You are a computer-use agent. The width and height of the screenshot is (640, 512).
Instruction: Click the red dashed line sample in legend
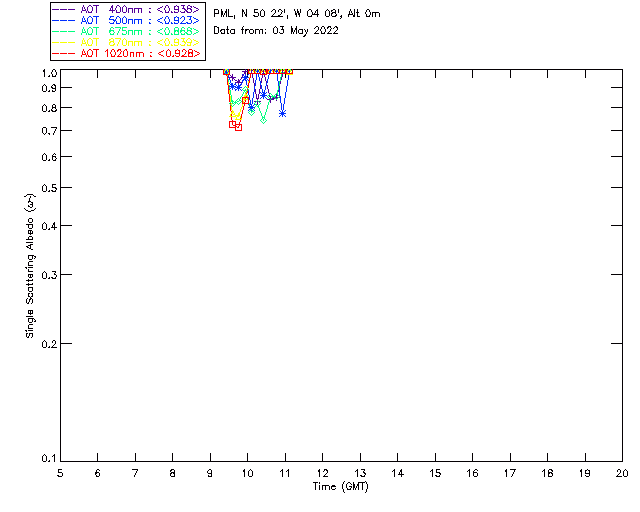pyautogui.click(x=64, y=53)
